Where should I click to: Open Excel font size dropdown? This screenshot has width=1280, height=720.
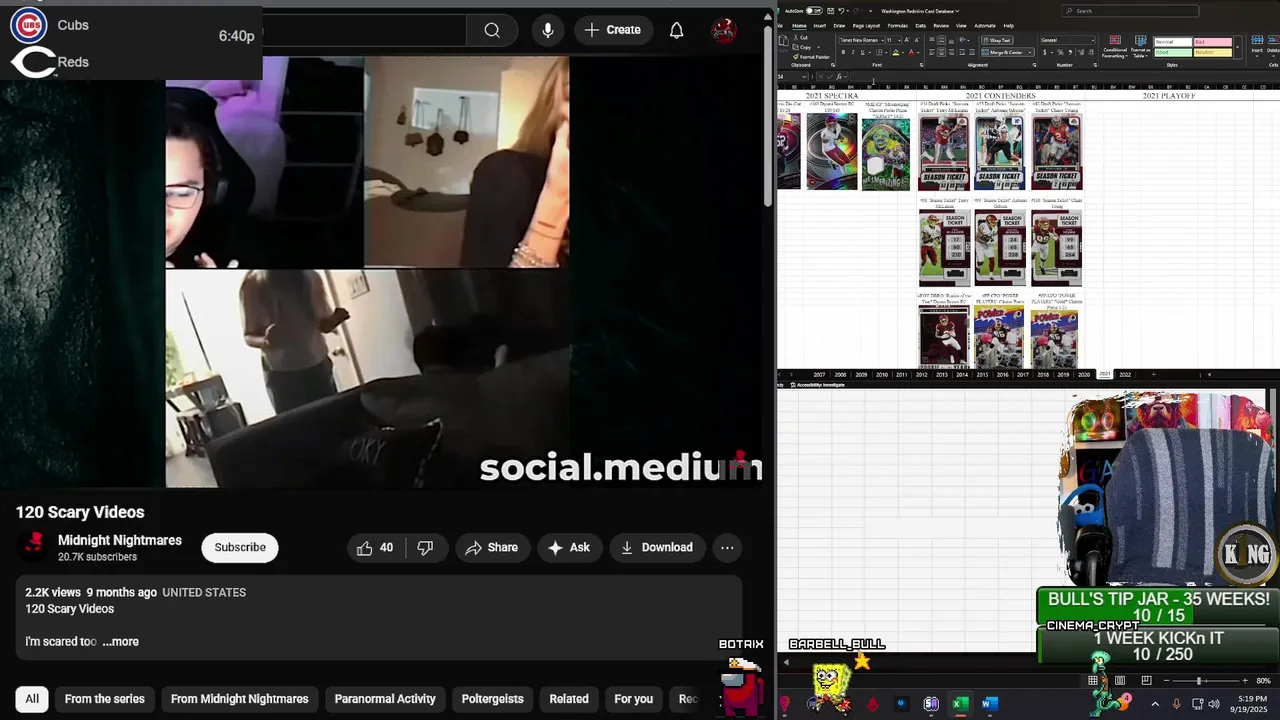[899, 40]
